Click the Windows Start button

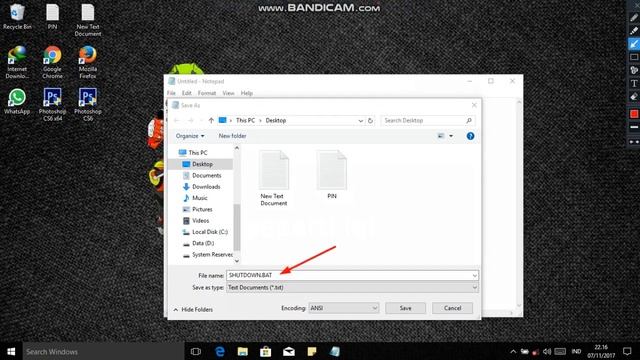(11, 351)
